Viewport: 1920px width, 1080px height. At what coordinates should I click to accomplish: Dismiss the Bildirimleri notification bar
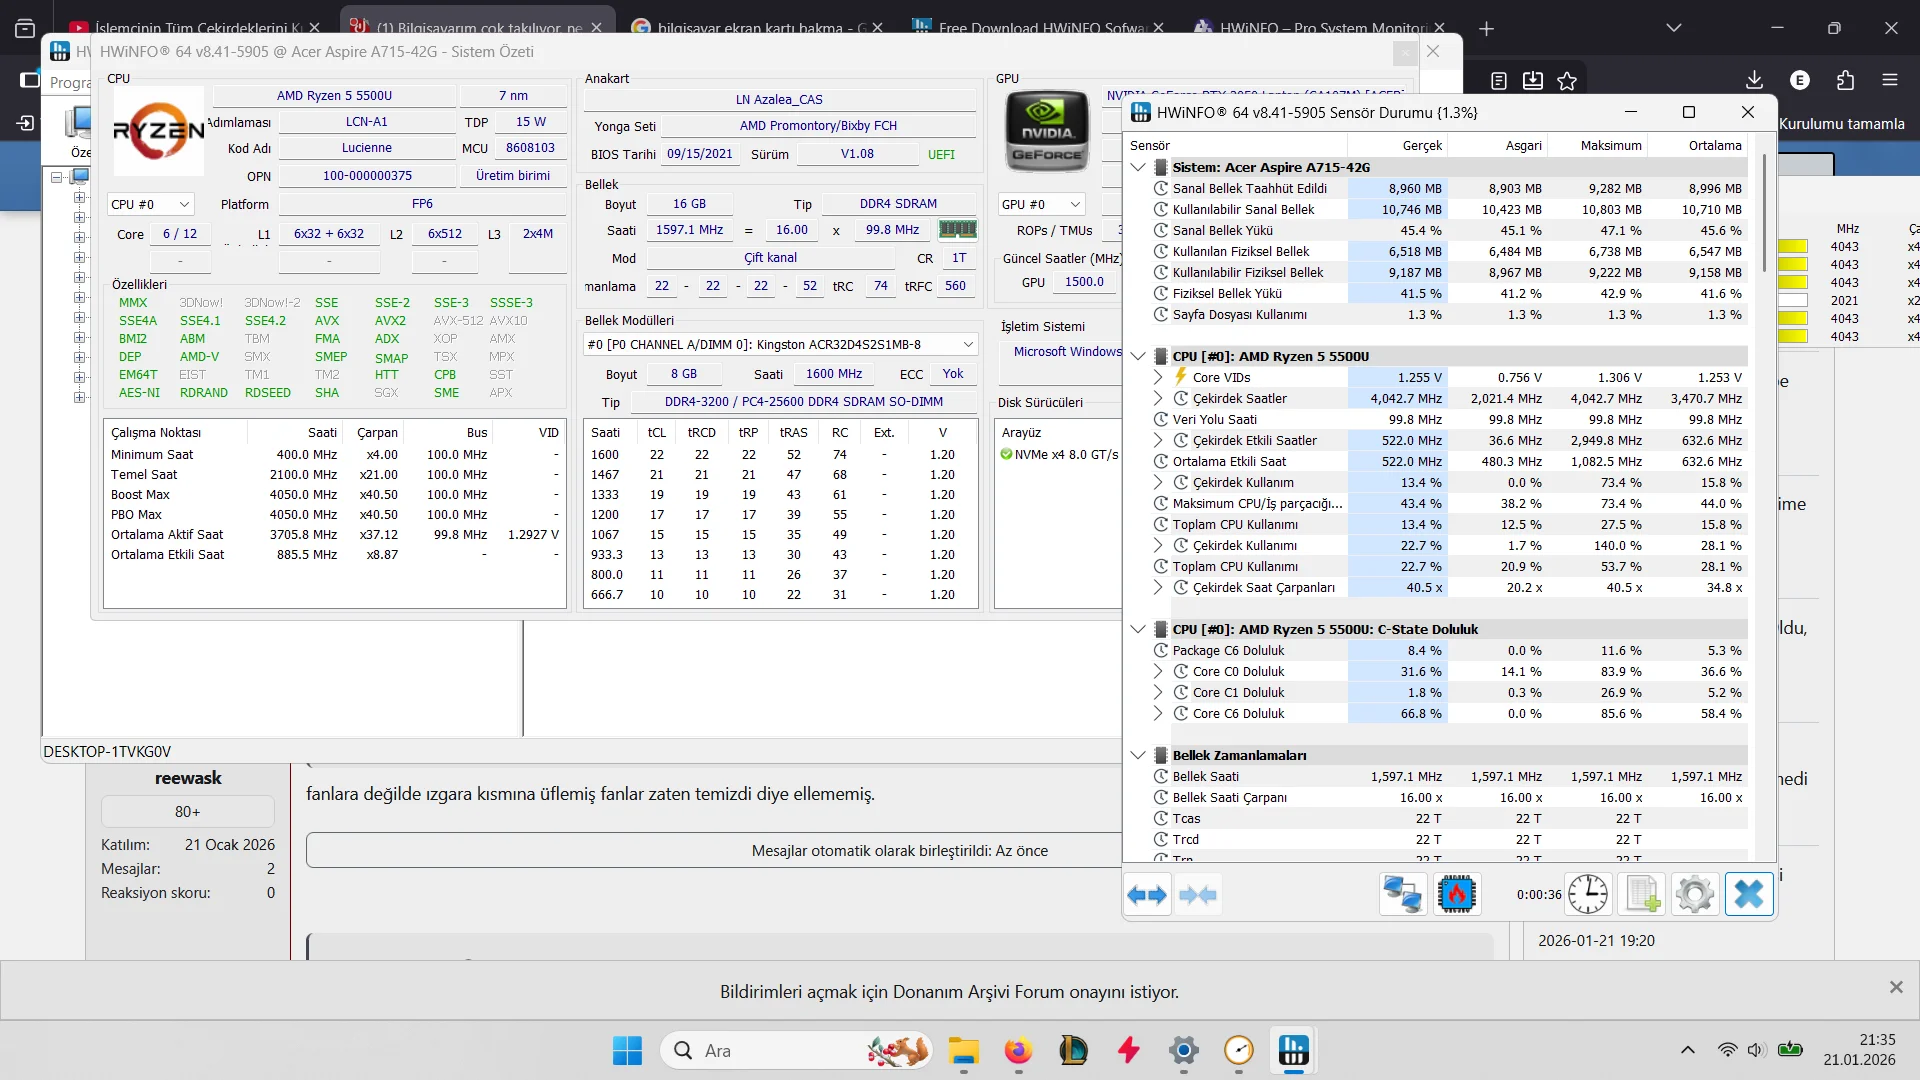[1895, 988]
